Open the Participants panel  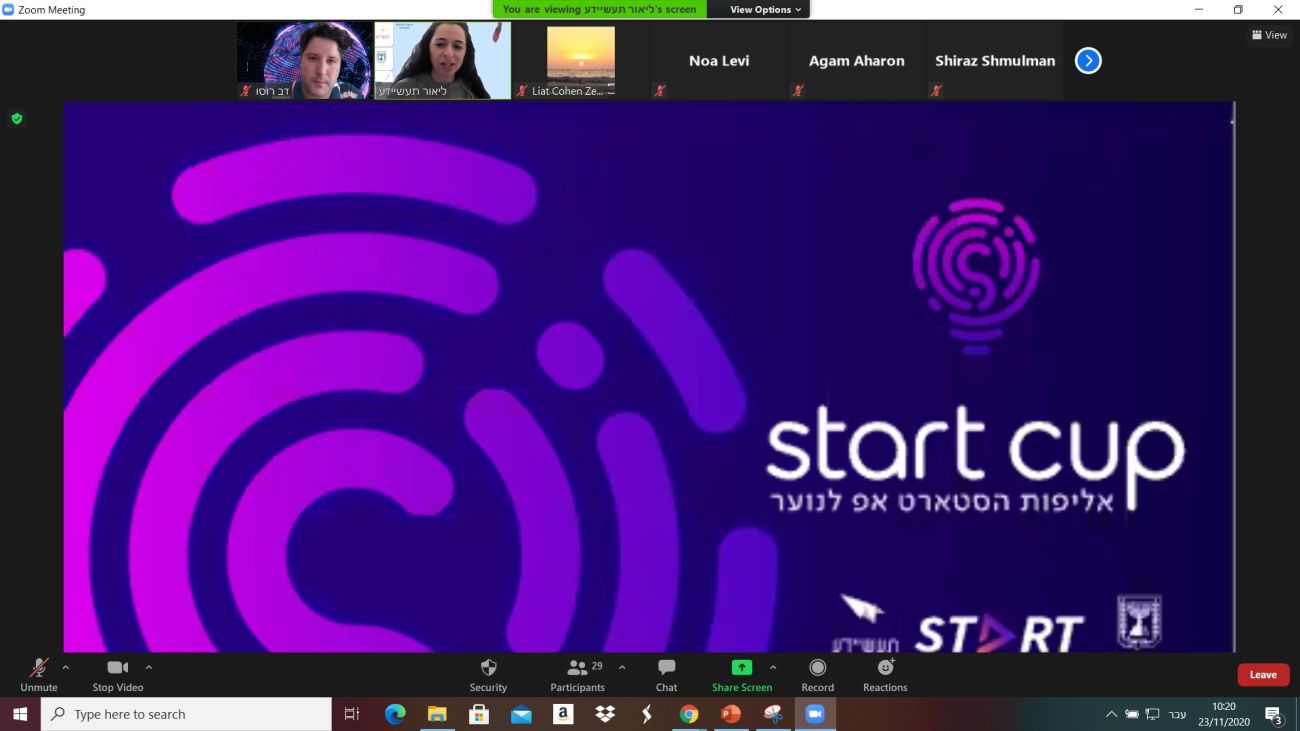pyautogui.click(x=578, y=668)
